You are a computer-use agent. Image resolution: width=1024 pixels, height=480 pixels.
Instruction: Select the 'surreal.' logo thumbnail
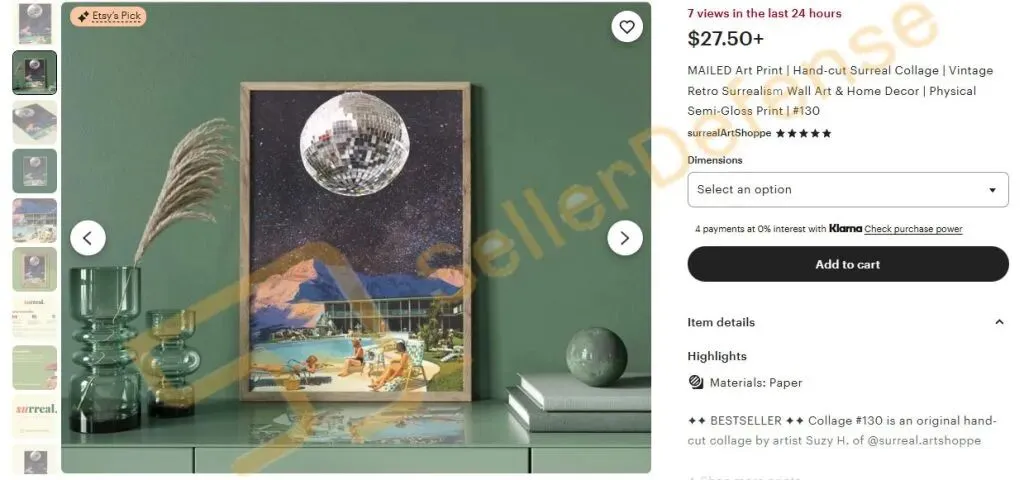coord(35,416)
